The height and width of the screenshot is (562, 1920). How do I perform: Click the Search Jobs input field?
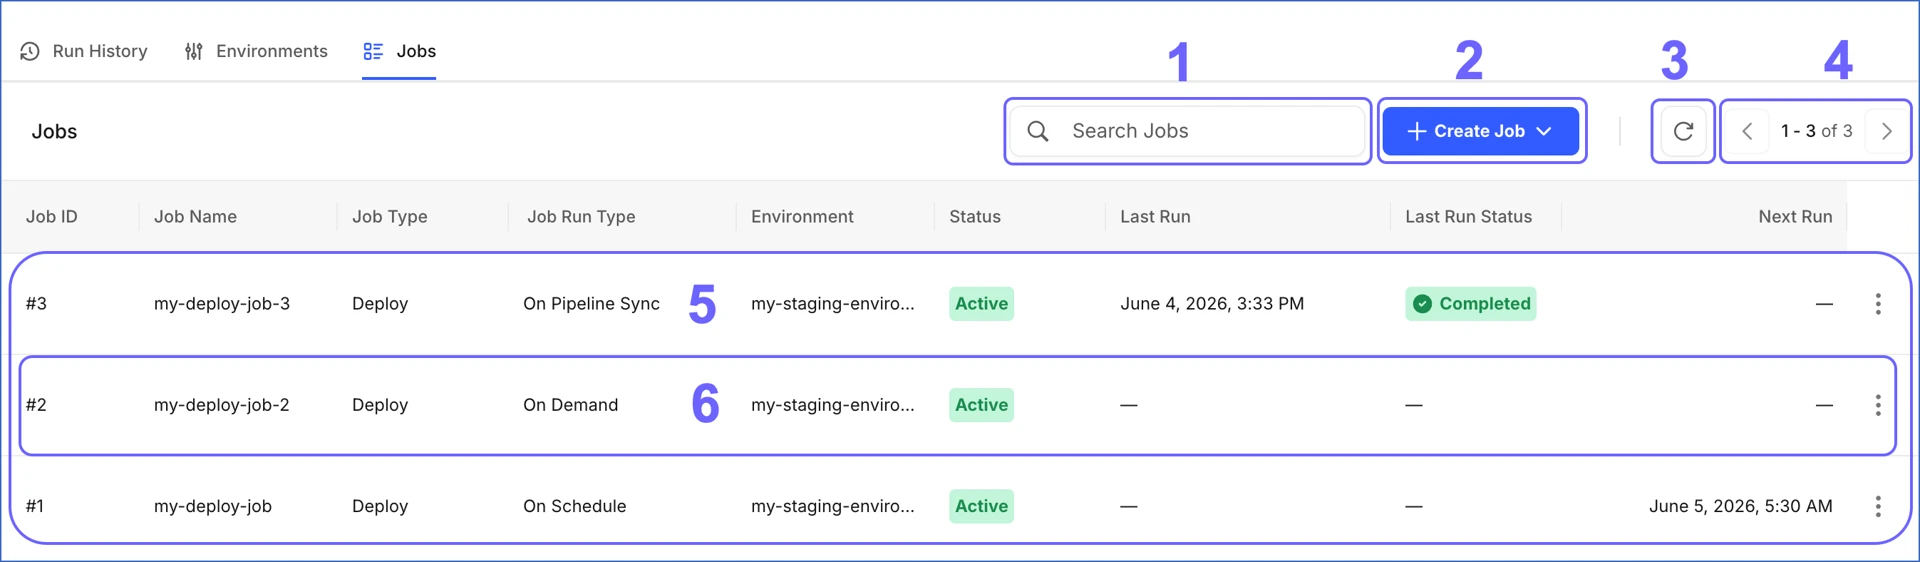(x=1188, y=131)
